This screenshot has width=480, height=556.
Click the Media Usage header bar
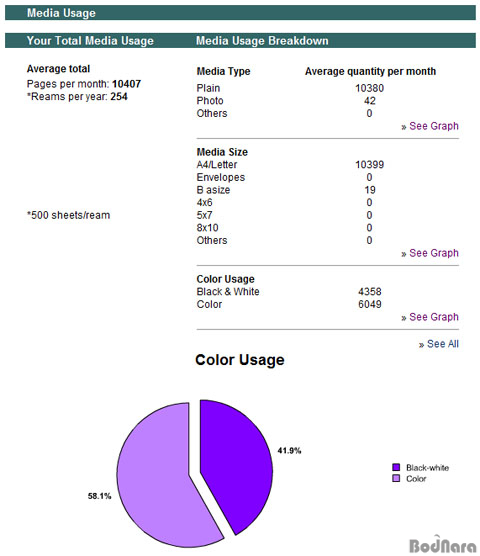pos(240,13)
